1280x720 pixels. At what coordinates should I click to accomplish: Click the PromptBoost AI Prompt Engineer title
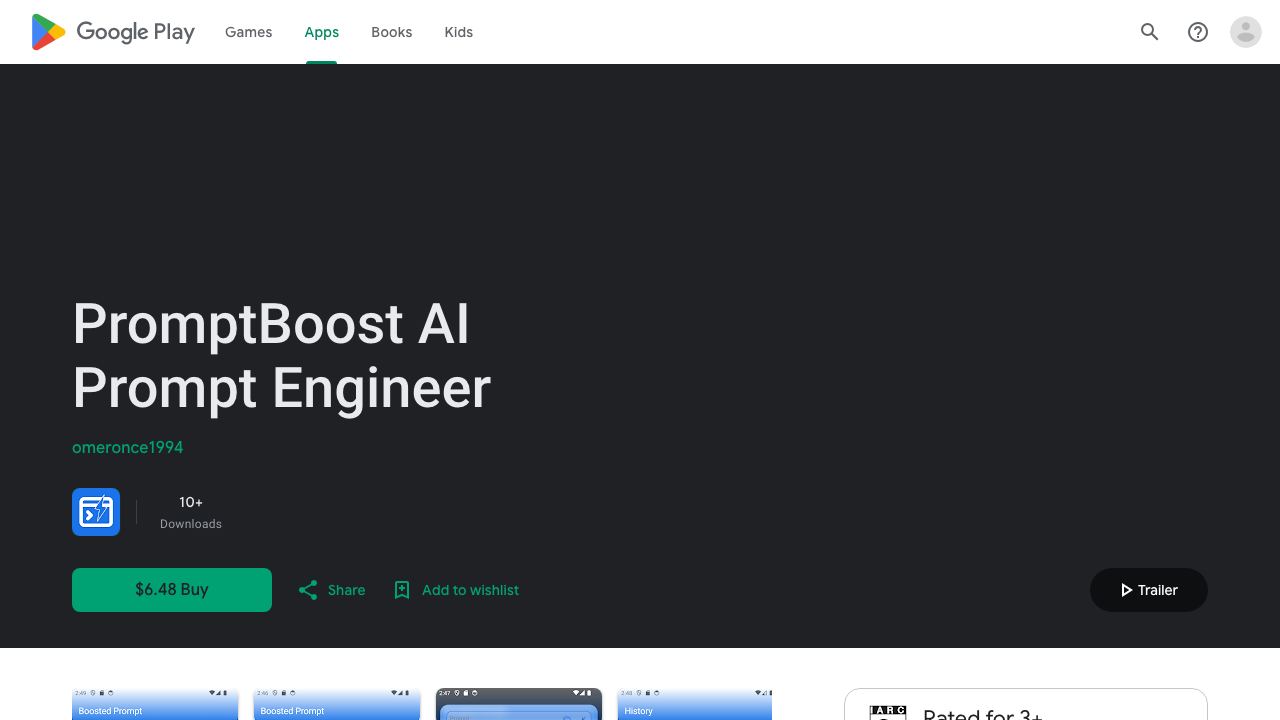(x=281, y=356)
